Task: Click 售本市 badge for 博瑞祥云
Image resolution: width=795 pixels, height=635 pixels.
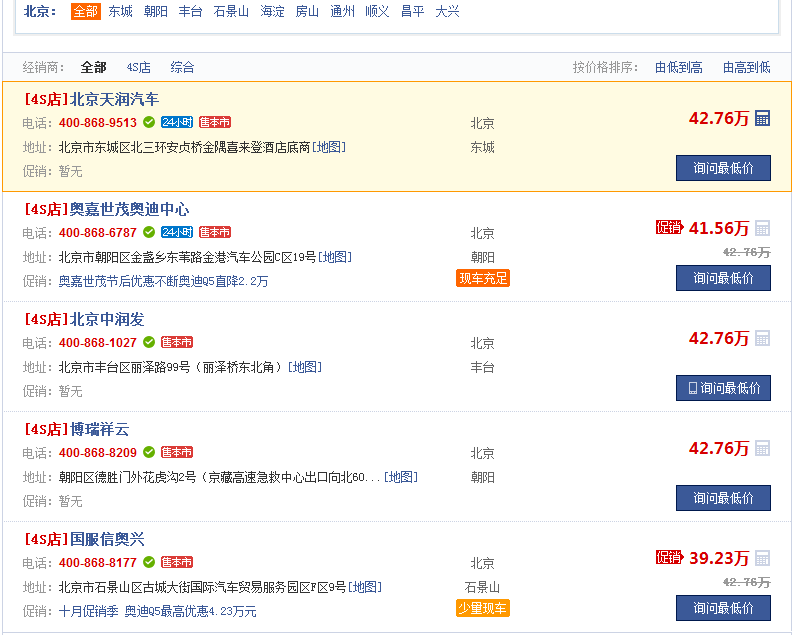Action: [177, 452]
